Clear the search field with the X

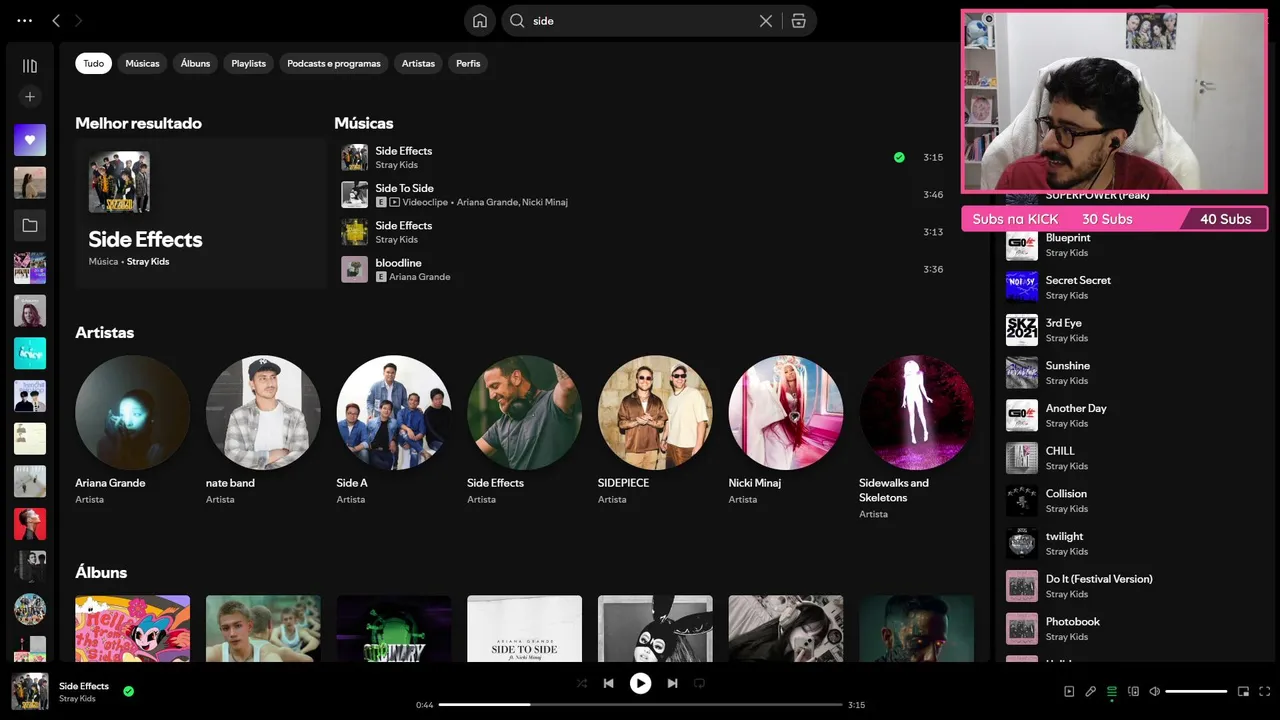[x=766, y=21]
